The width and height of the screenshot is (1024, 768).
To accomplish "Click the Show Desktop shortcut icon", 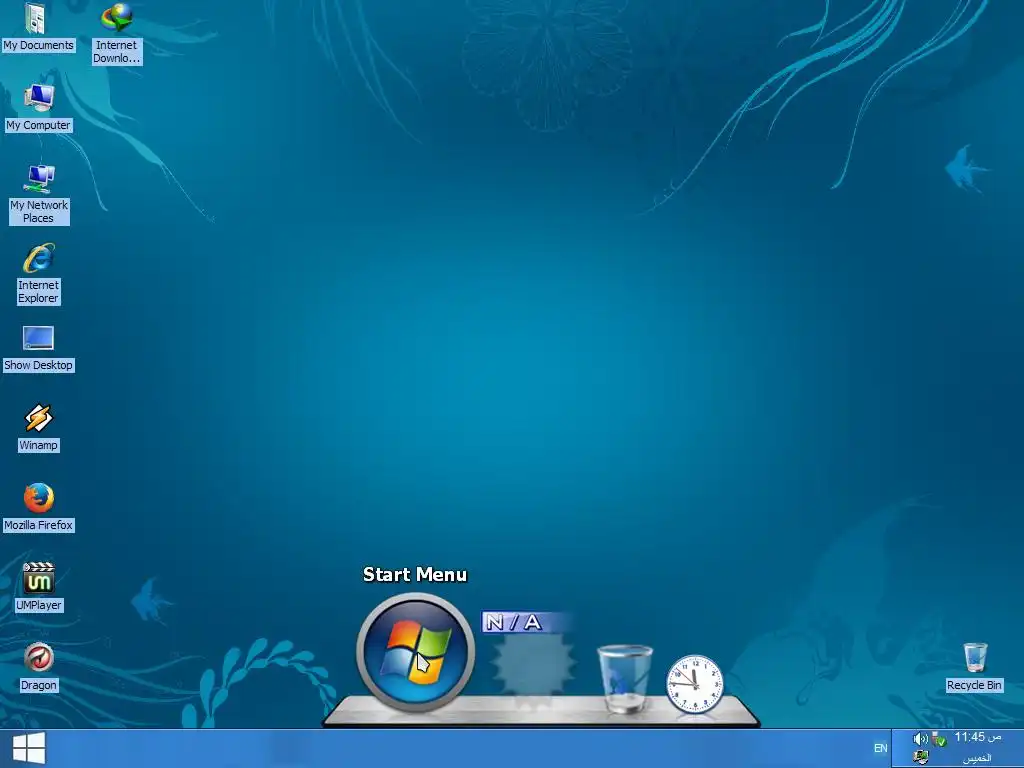I will point(38,348).
